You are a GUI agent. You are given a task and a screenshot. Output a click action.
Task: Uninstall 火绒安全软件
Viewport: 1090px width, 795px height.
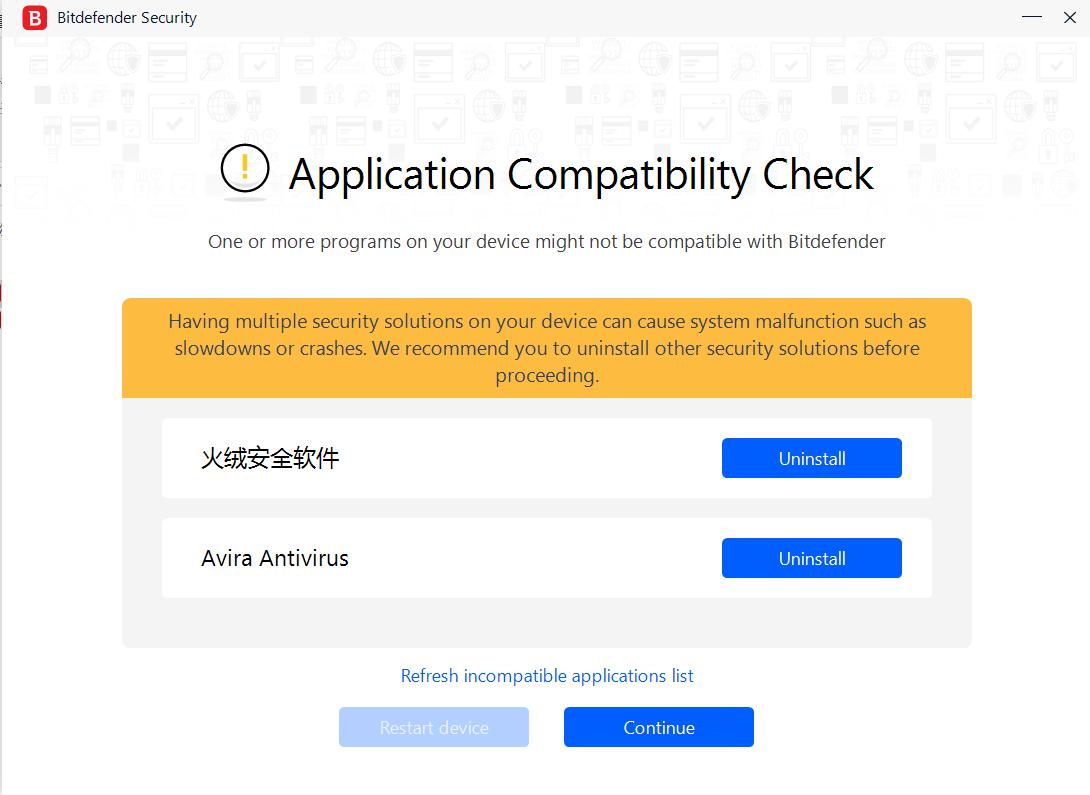coord(811,458)
